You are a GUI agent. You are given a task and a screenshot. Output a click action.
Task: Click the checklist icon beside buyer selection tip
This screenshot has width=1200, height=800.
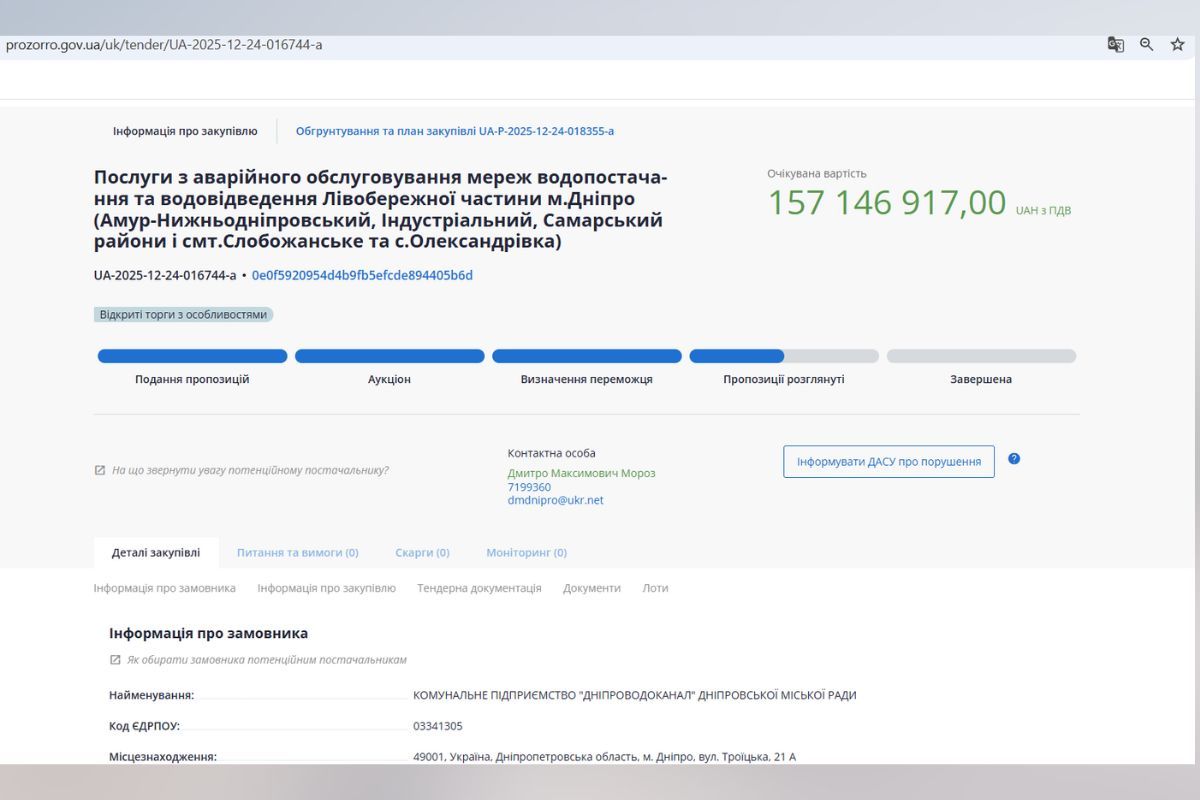pos(113,660)
